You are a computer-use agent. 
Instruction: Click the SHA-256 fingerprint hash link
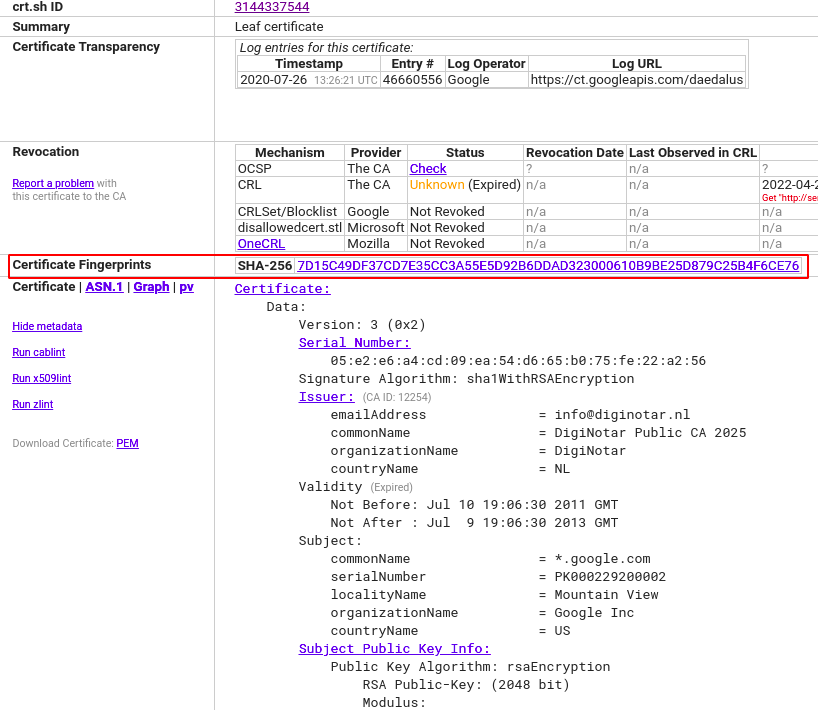pyautogui.click(x=548, y=266)
